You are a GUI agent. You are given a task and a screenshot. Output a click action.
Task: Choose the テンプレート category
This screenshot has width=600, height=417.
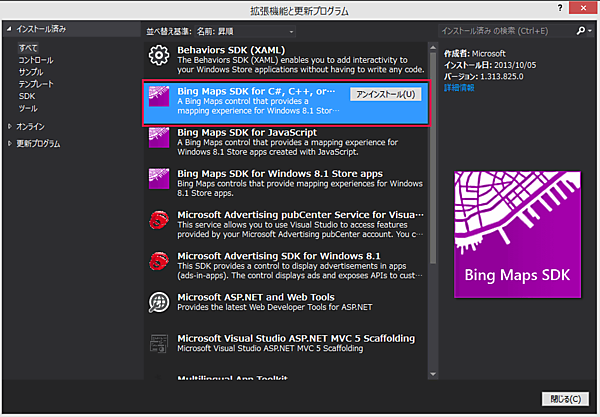(x=36, y=84)
